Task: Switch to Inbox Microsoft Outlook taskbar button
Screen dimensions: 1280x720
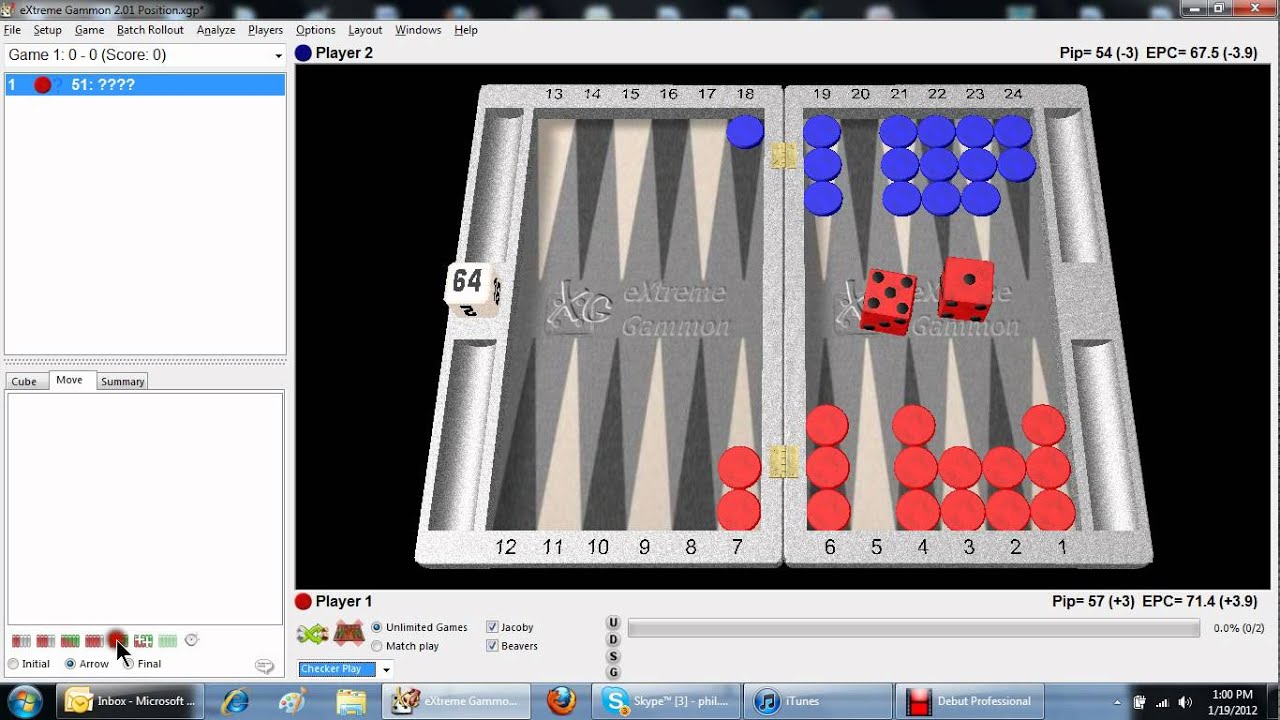Action: (x=130, y=701)
